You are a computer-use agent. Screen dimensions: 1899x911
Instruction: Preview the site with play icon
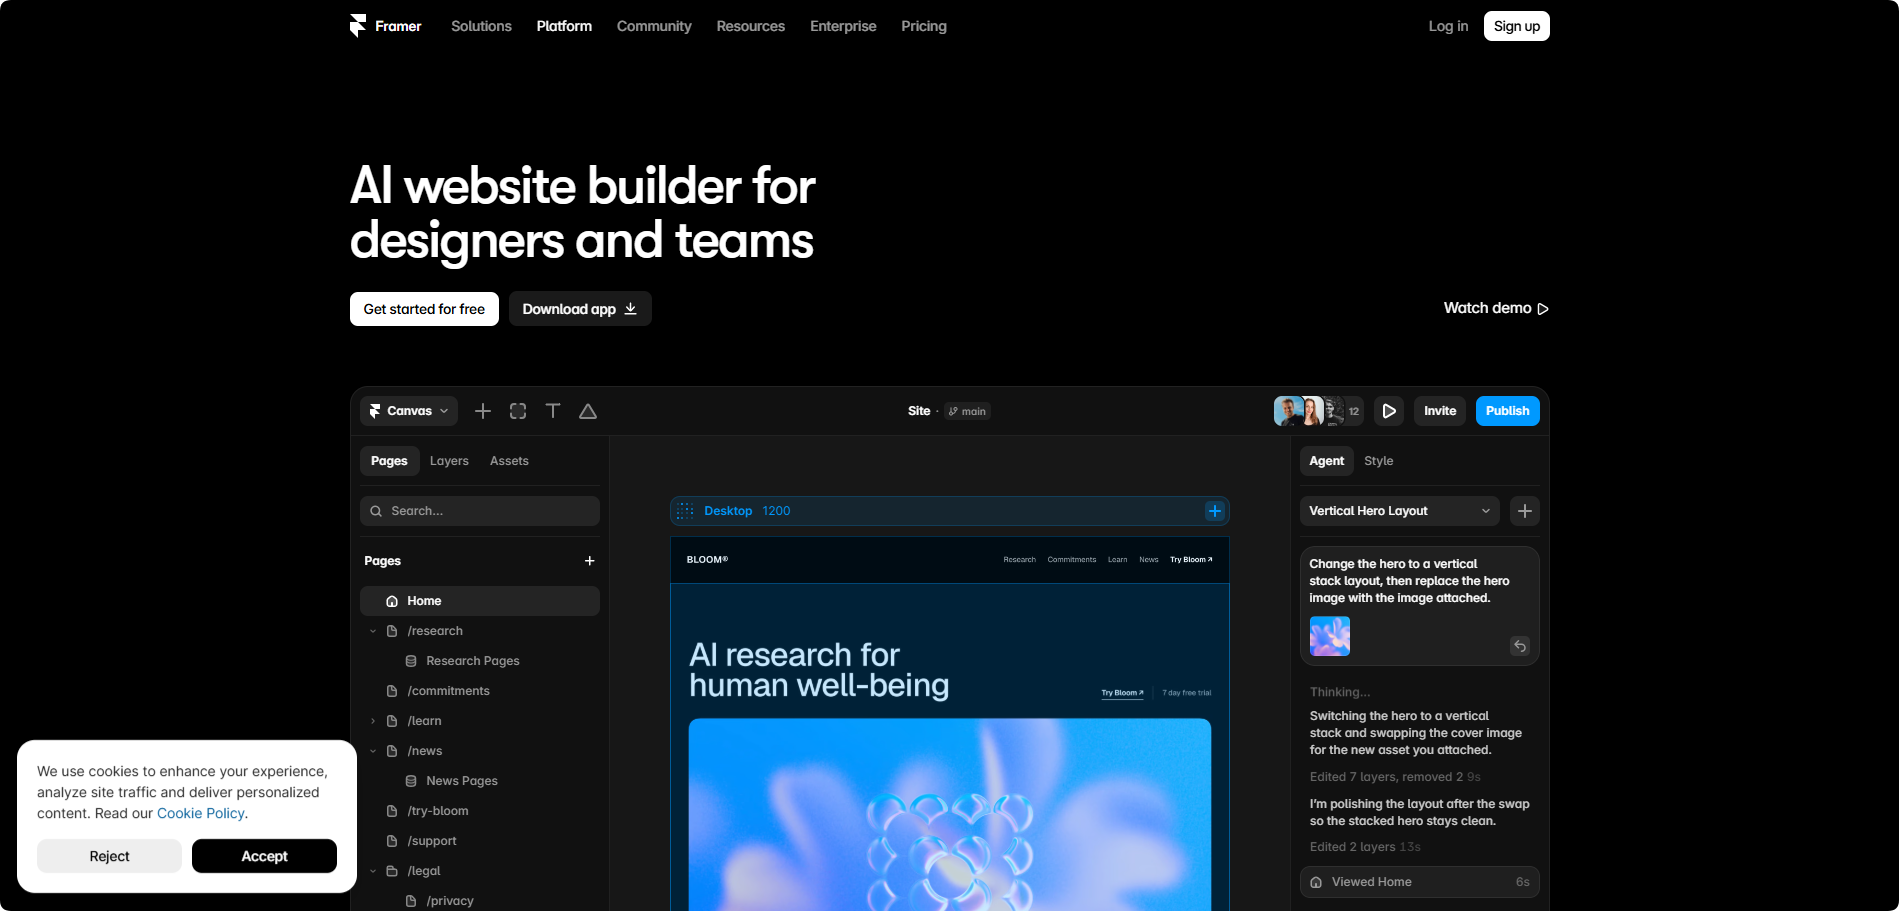coord(1389,411)
